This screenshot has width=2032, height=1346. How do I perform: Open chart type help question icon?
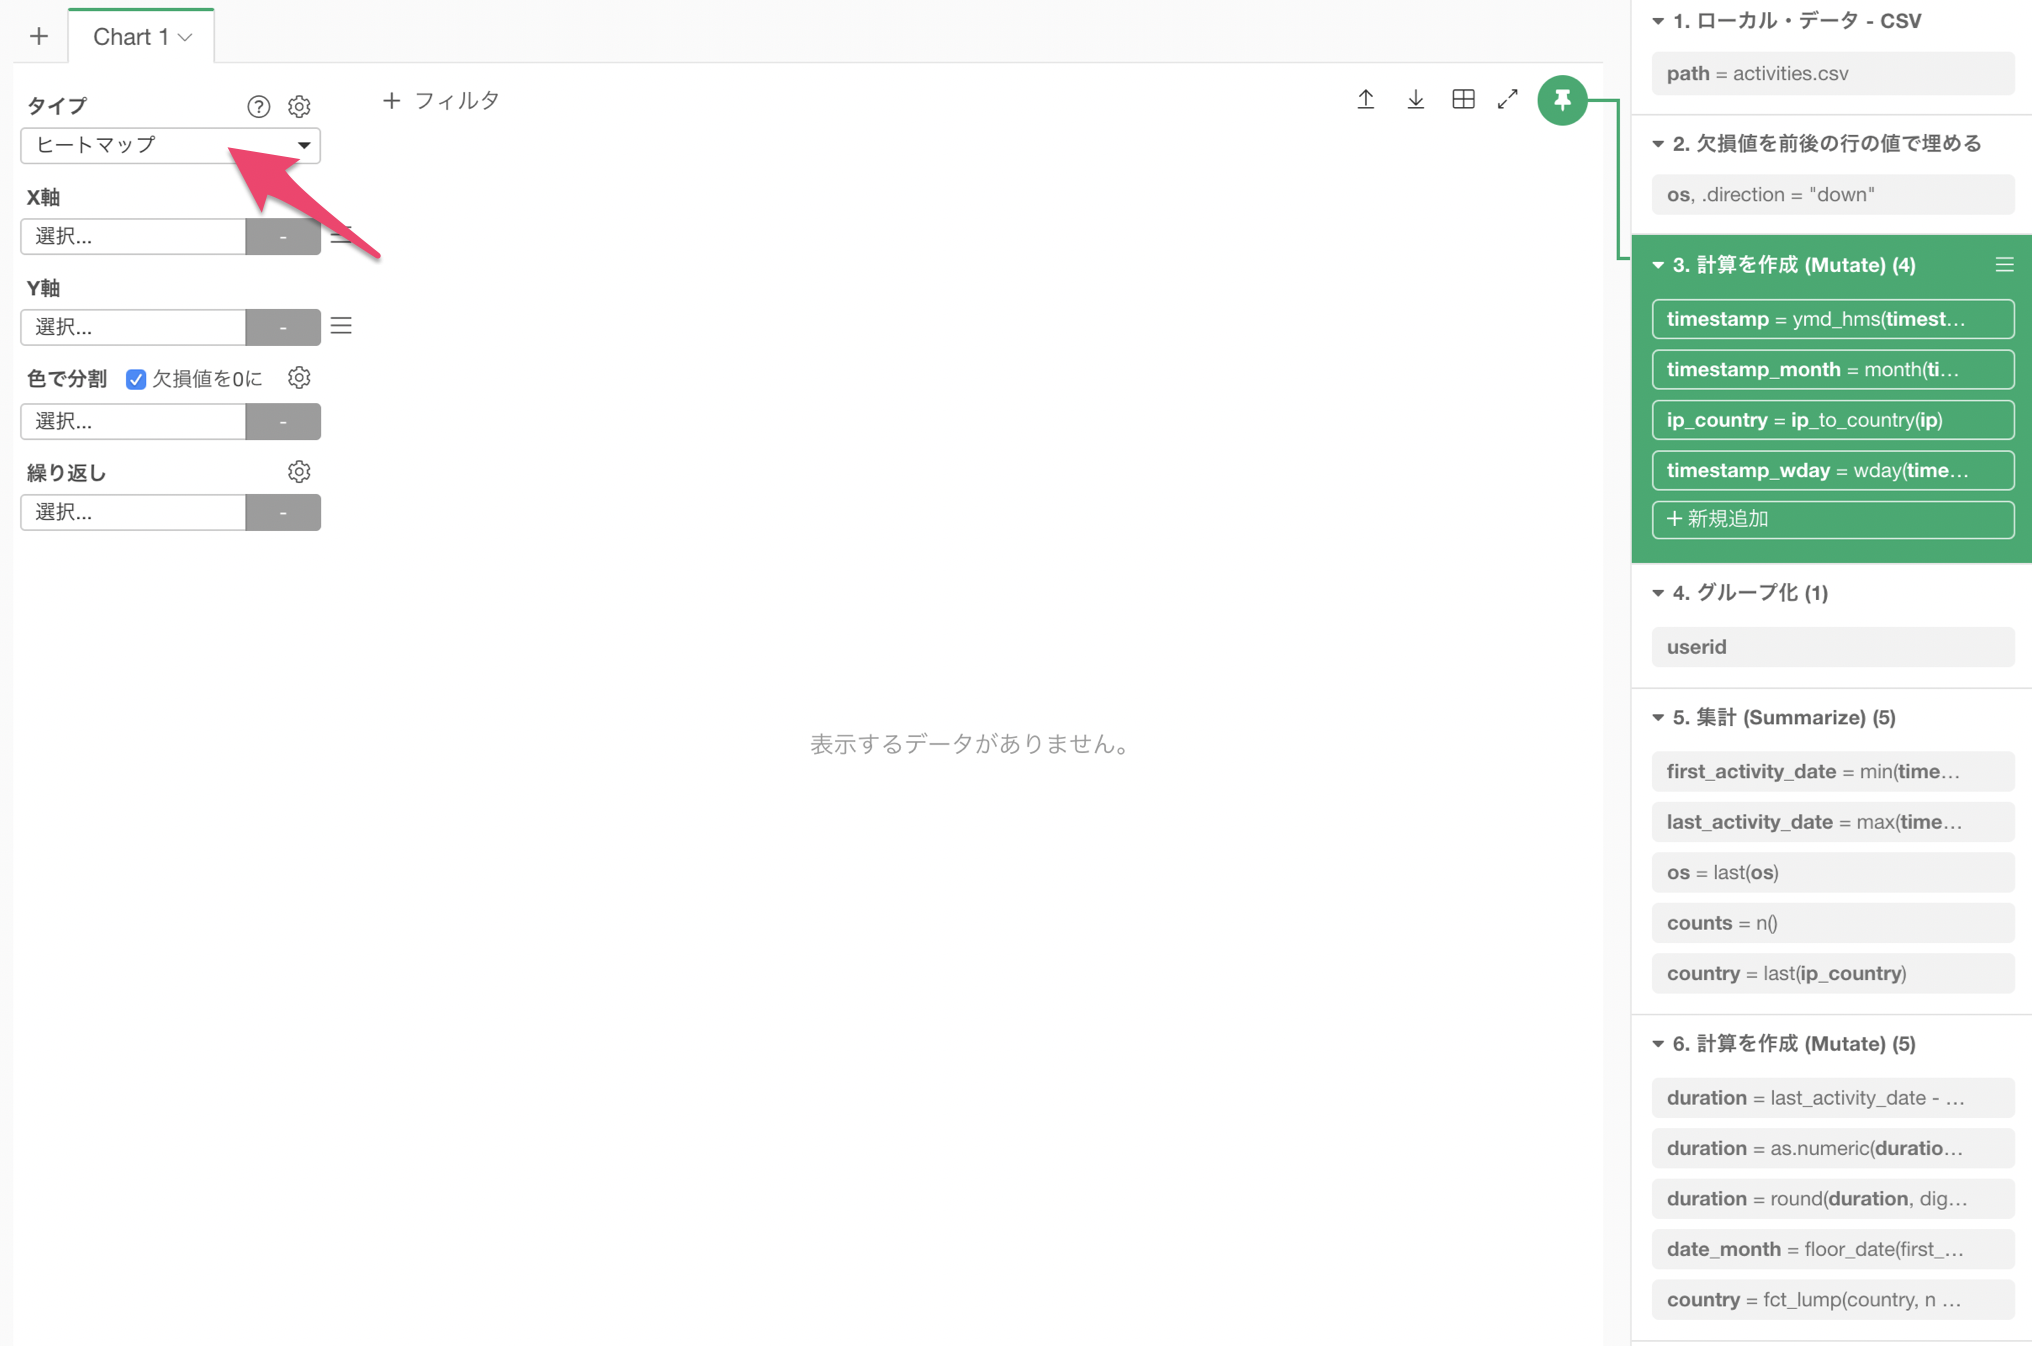(258, 106)
